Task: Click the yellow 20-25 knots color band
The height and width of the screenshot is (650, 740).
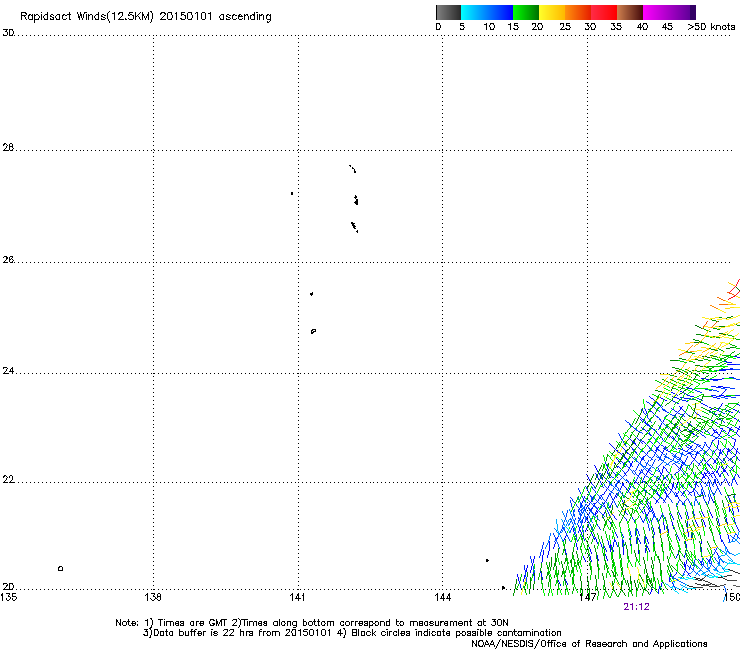Action: coord(552,12)
